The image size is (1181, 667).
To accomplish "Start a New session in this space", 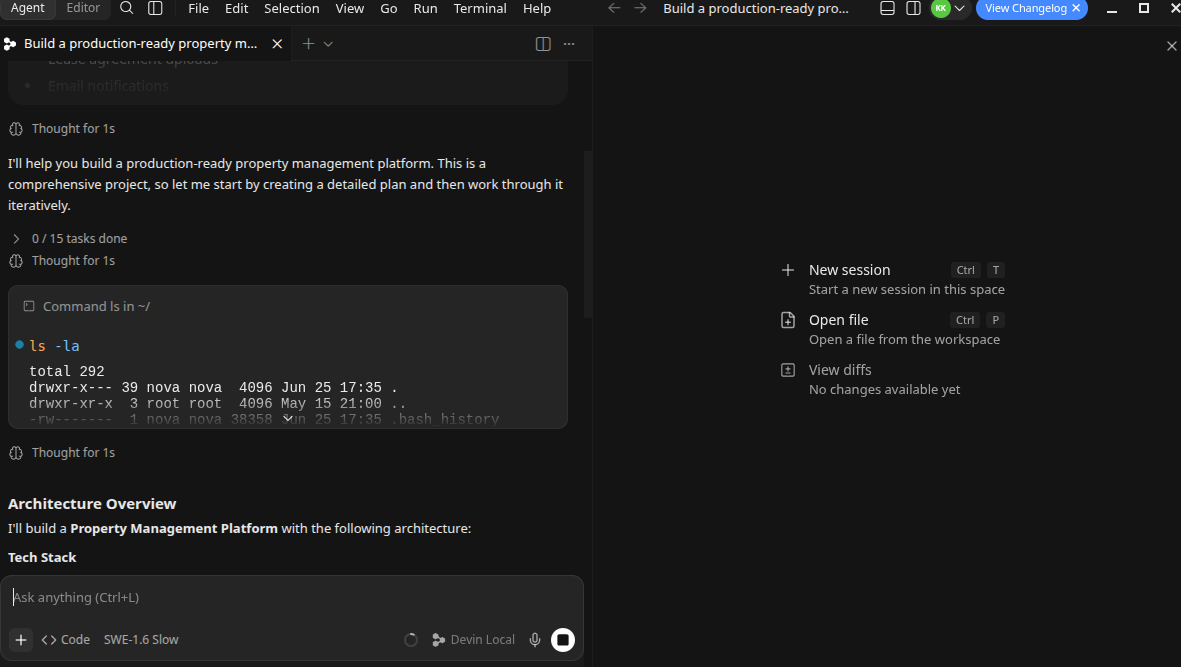I will [x=893, y=279].
